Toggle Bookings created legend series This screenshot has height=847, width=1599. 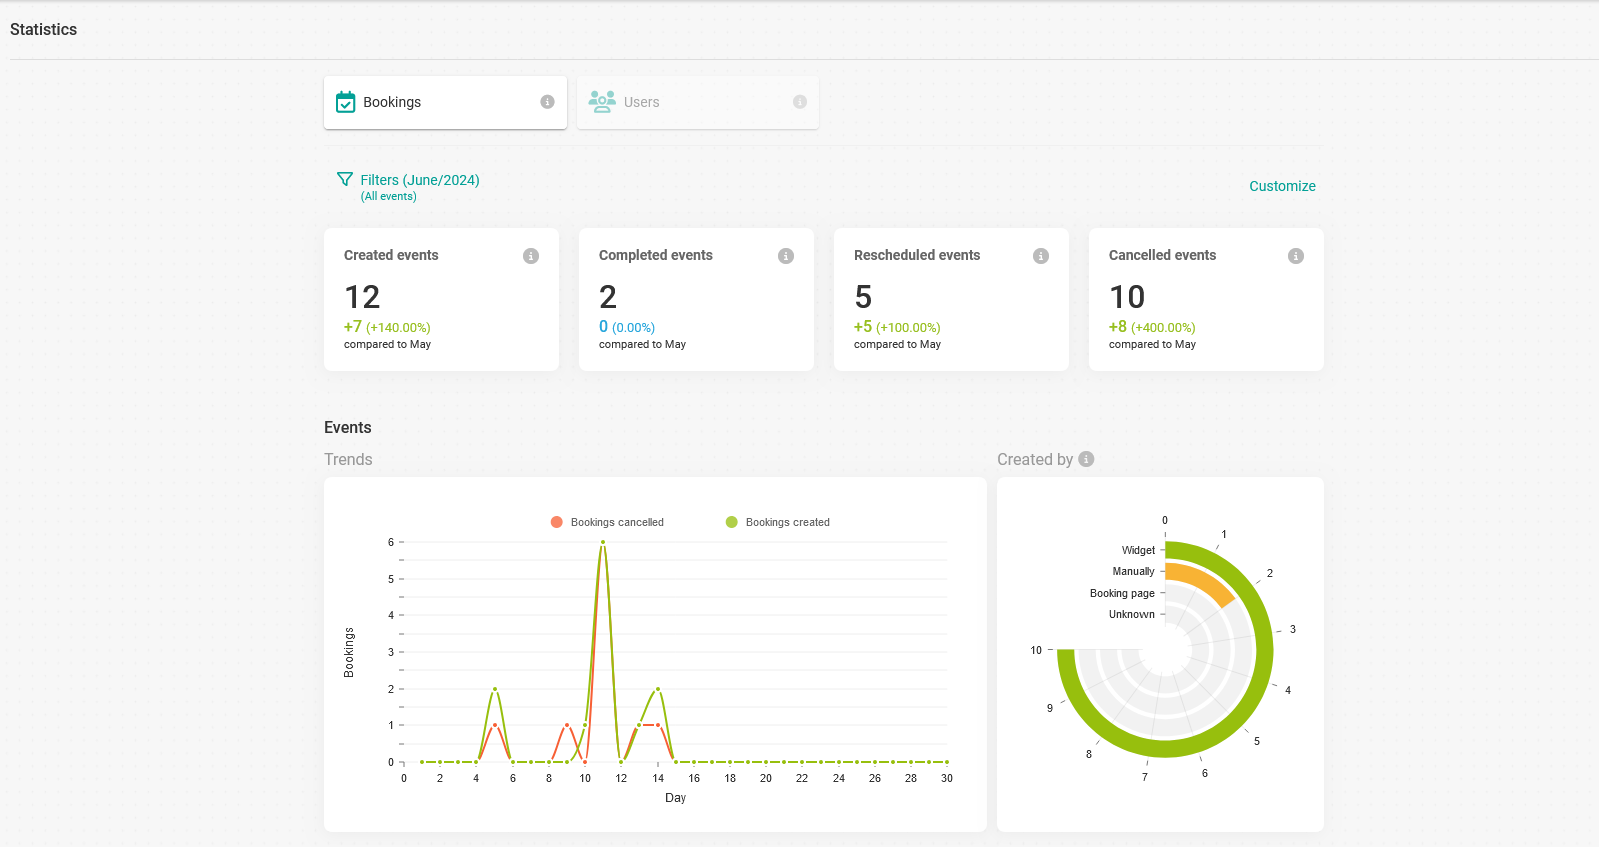[778, 522]
